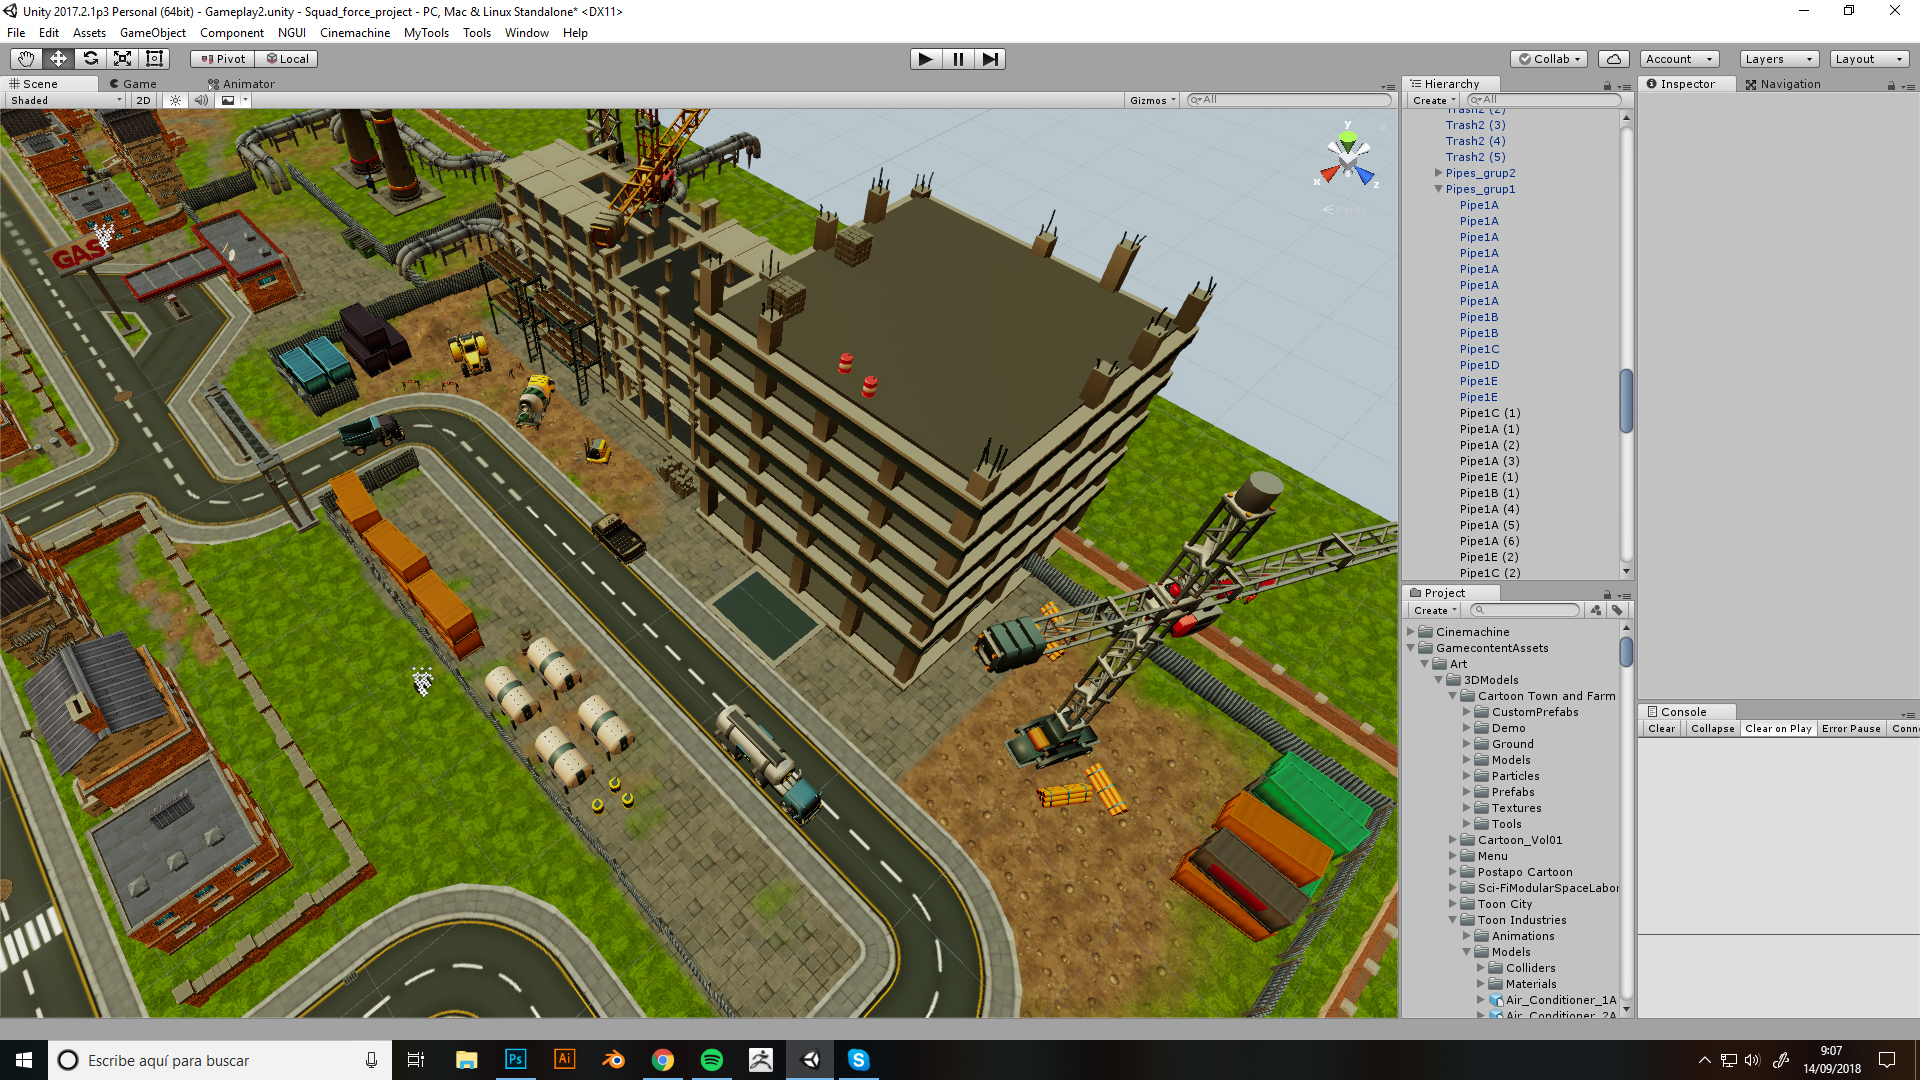Click the Hierarchy vertical scrollbar
This screenshot has height=1080, width=1920.
tap(1626, 400)
